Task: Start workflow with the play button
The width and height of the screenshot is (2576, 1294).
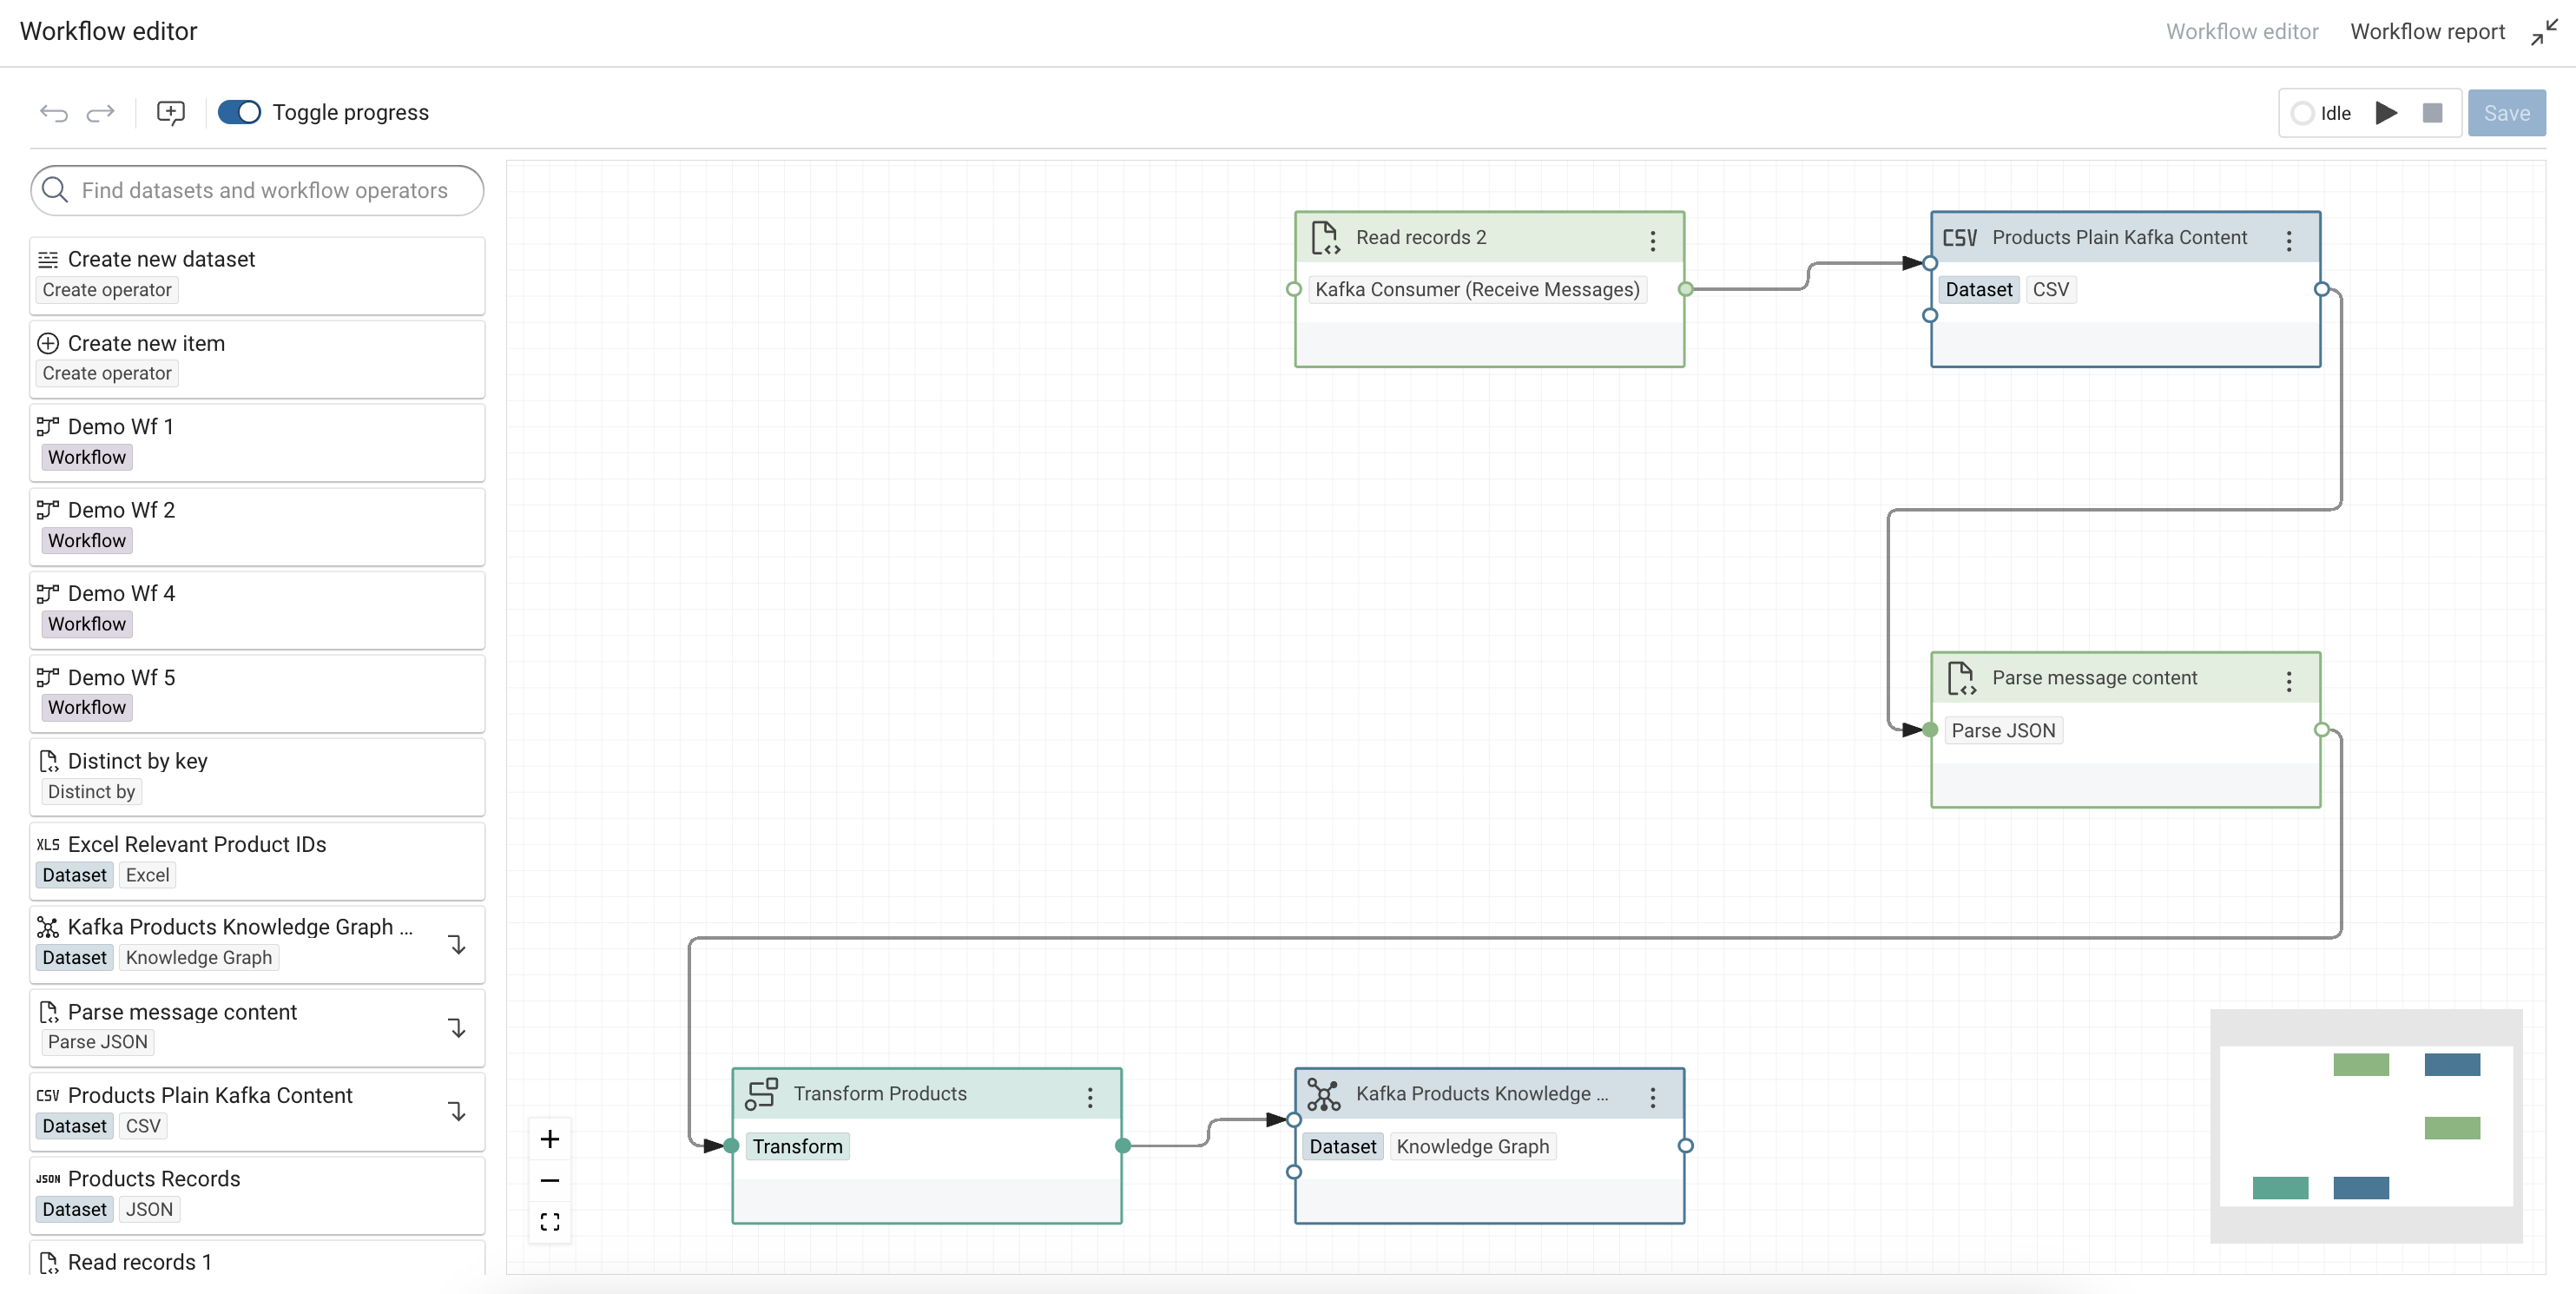Action: pos(2386,113)
